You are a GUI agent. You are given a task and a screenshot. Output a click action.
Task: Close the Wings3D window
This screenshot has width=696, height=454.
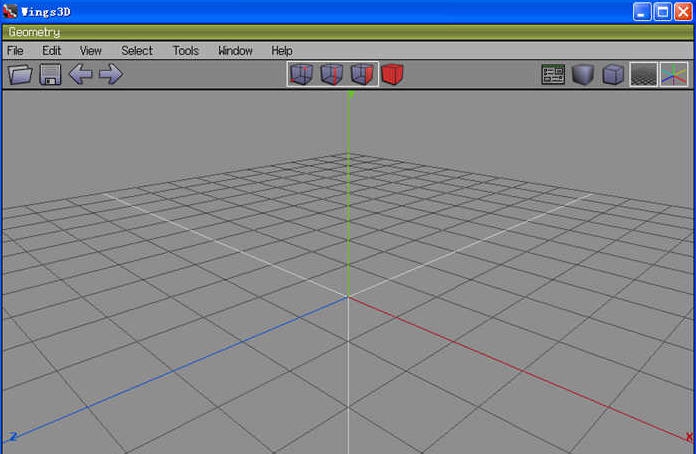(x=684, y=12)
